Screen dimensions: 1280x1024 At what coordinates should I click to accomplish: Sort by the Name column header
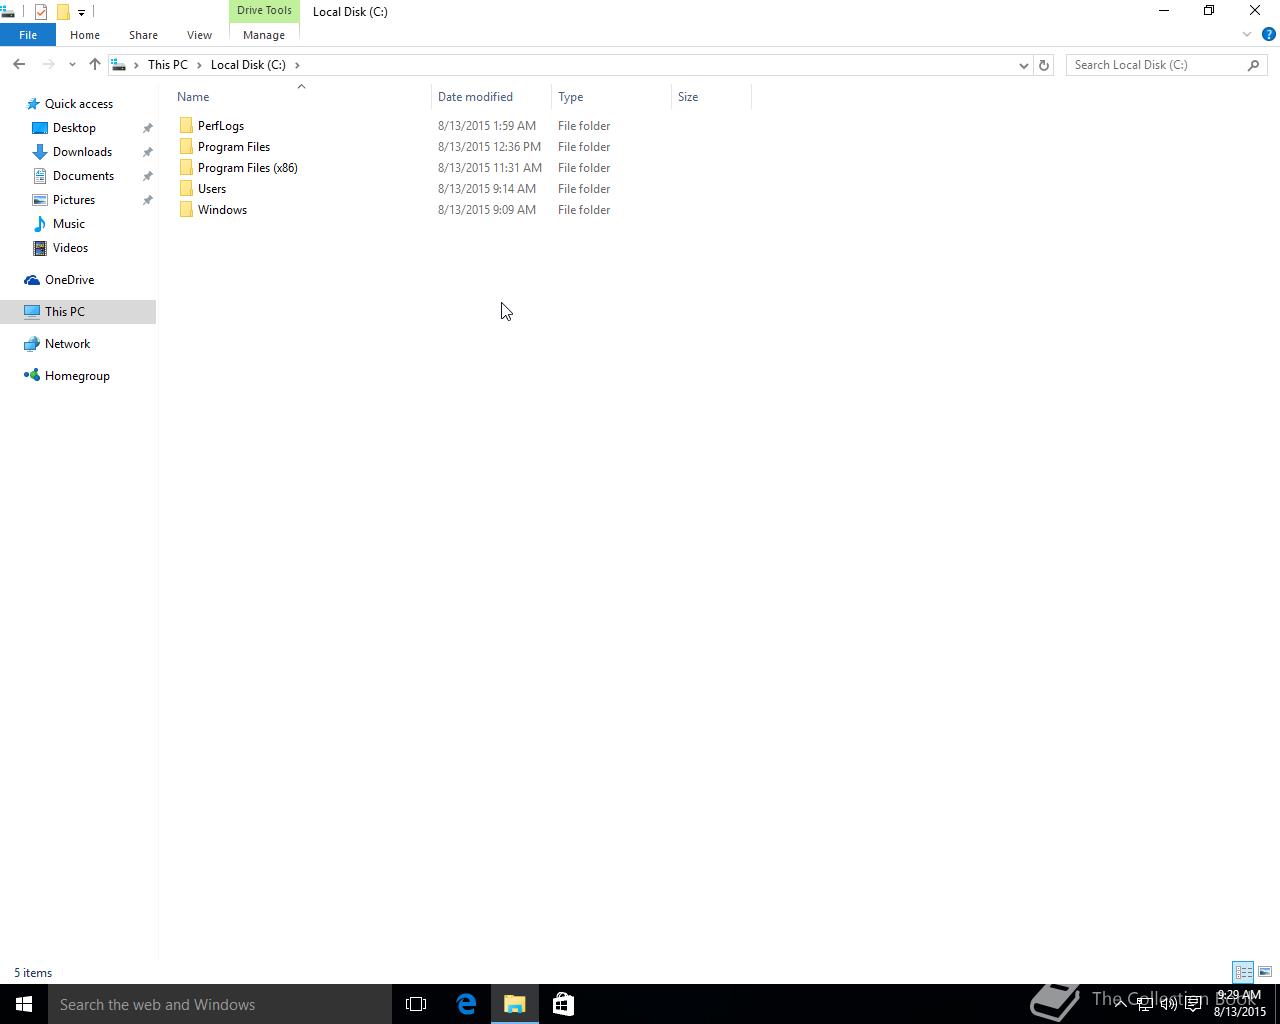pyautogui.click(x=302, y=97)
